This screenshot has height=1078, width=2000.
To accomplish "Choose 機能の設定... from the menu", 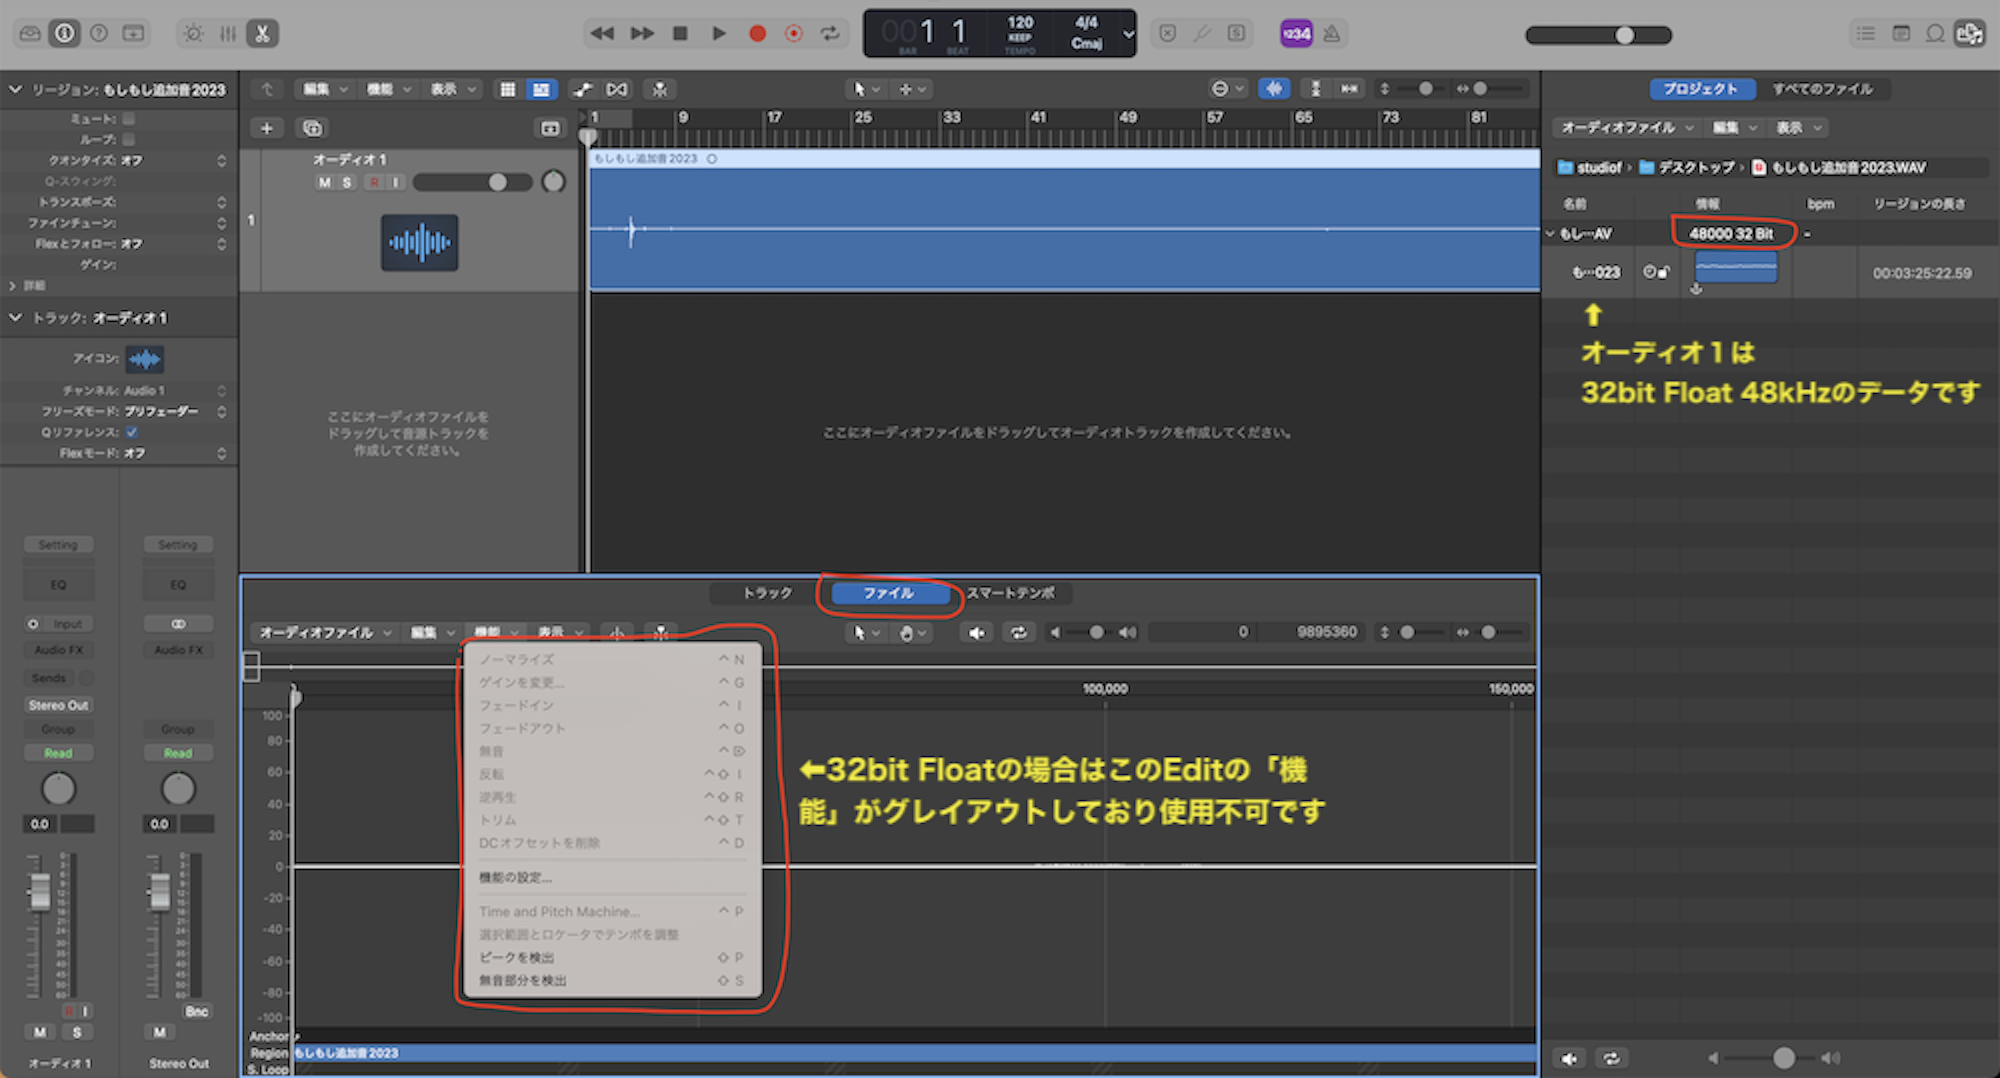I will tap(515, 877).
